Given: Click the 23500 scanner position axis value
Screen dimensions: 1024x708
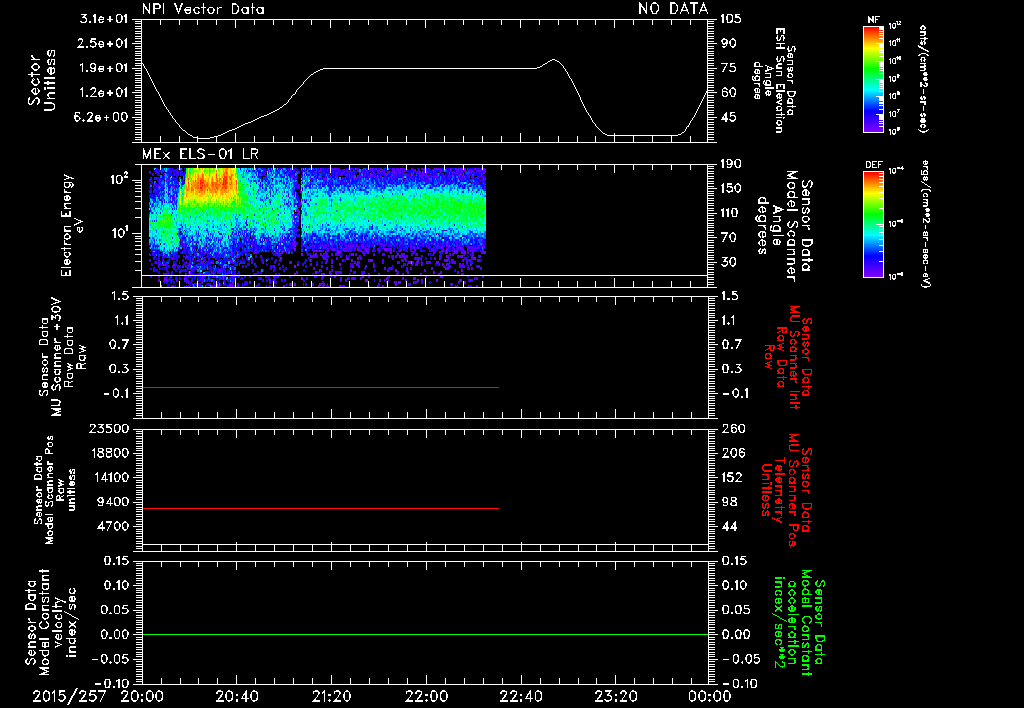Looking at the screenshot, I should pyautogui.click(x=110, y=429).
